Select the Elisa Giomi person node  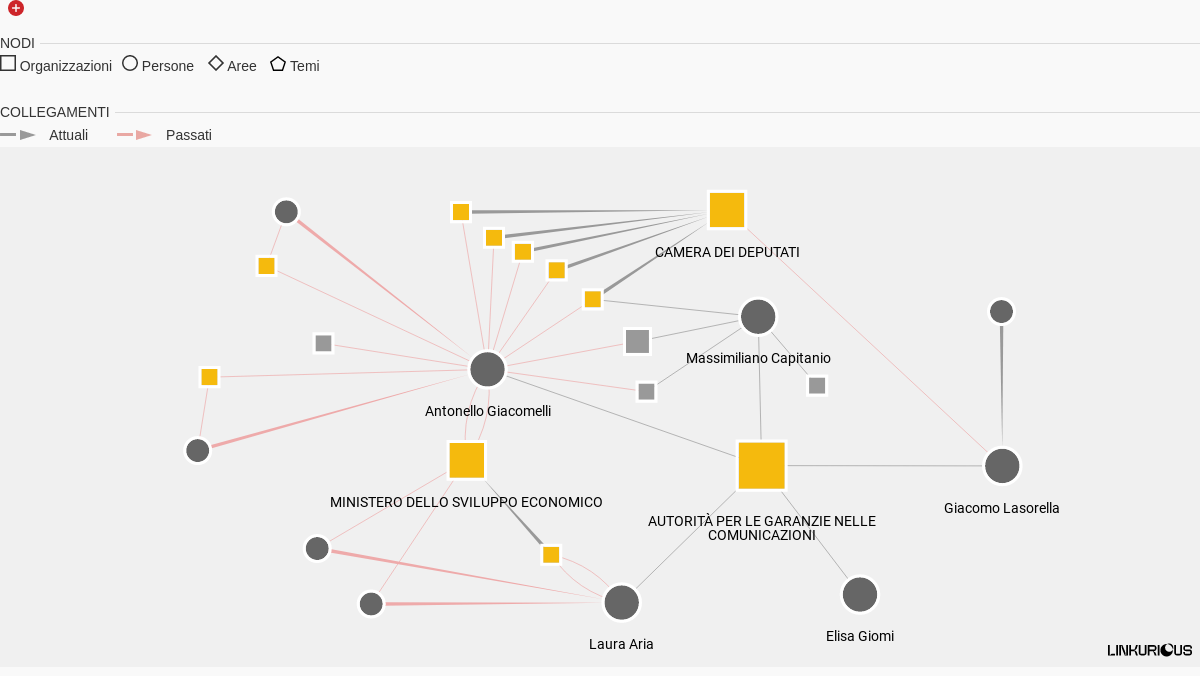pyautogui.click(x=860, y=594)
